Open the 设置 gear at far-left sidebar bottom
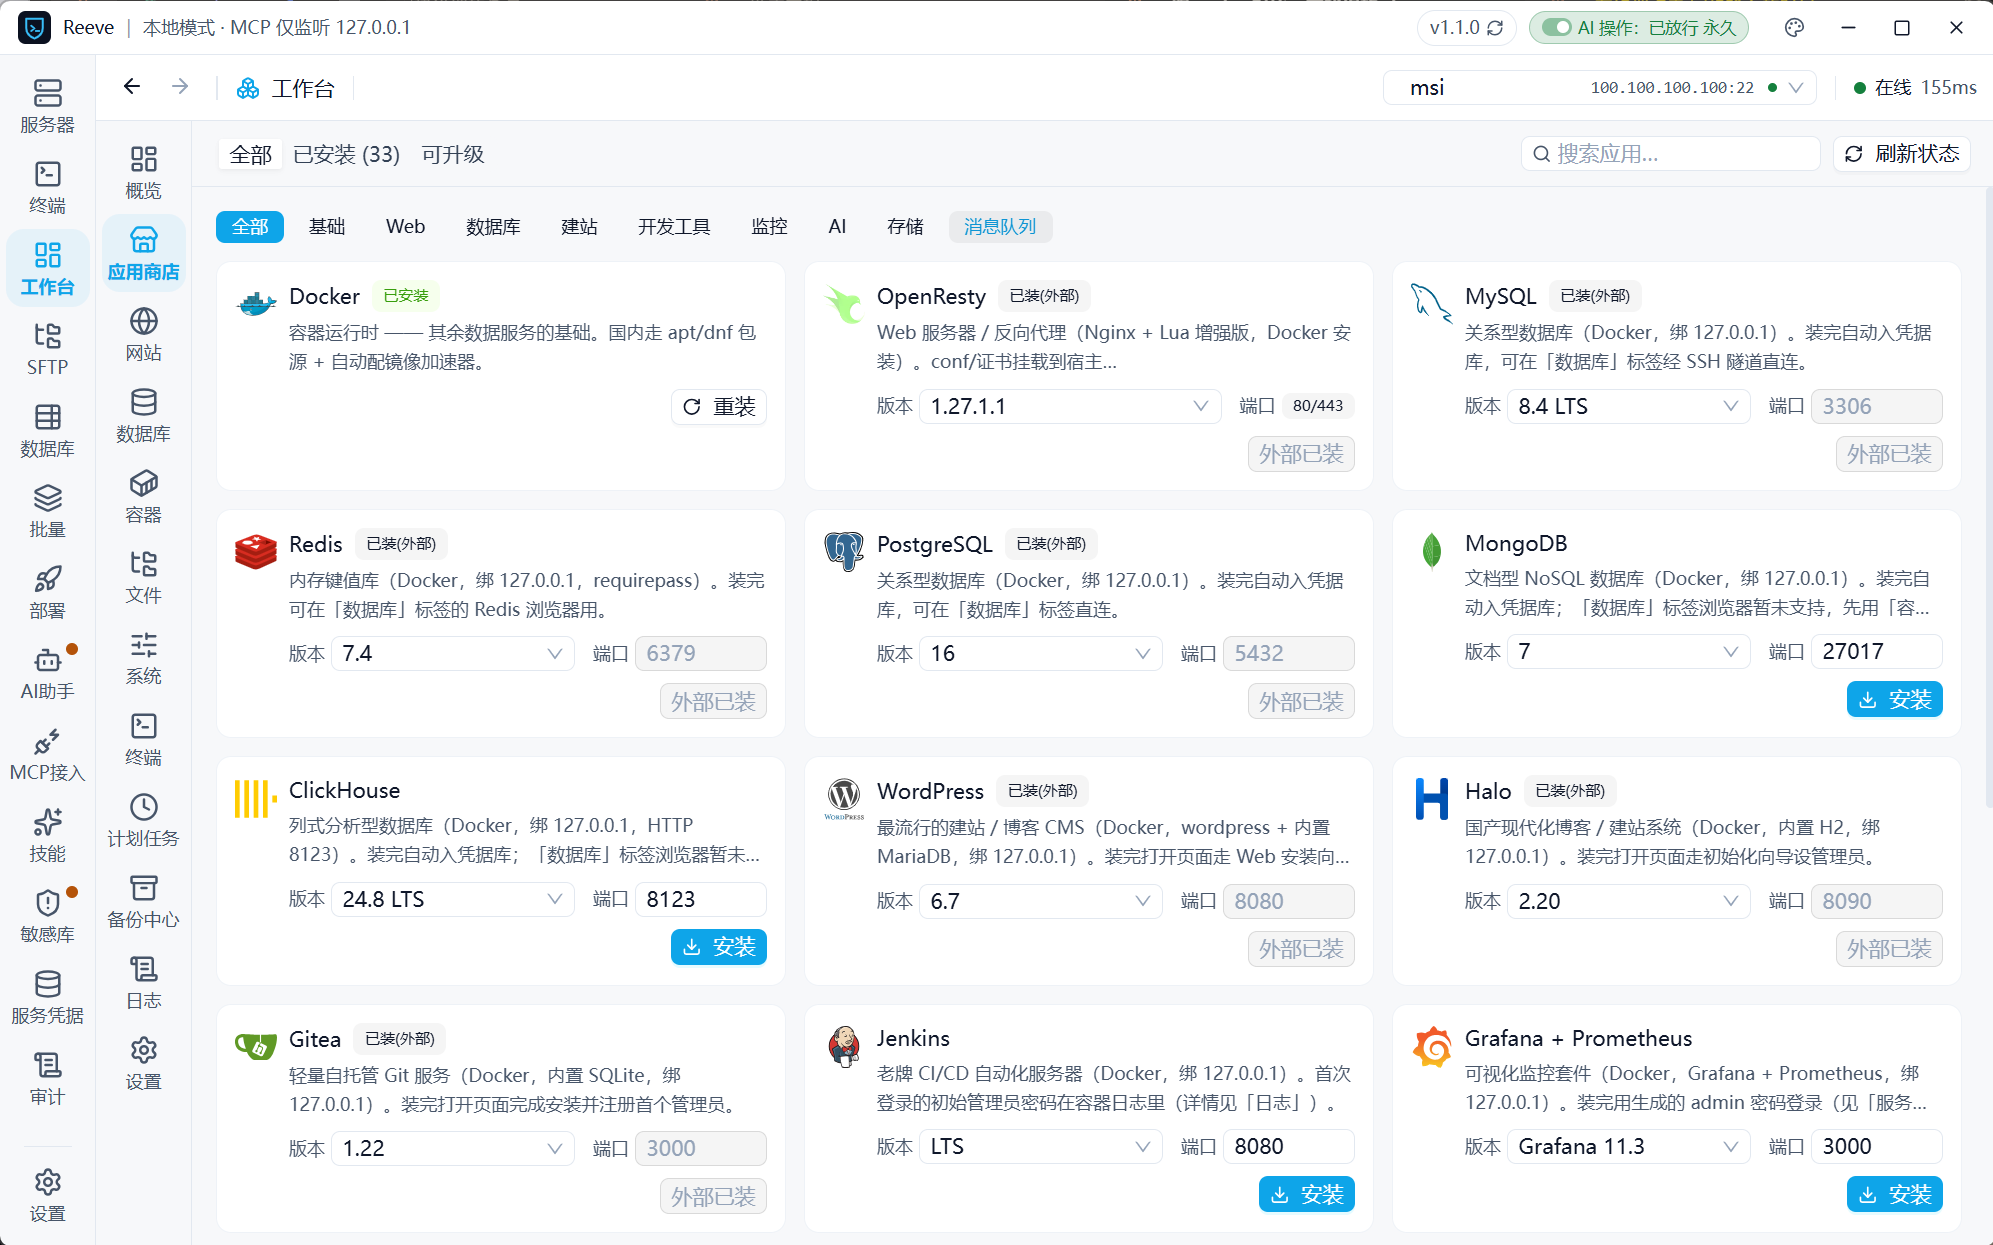This screenshot has height=1245, width=1993. pyautogui.click(x=47, y=1194)
